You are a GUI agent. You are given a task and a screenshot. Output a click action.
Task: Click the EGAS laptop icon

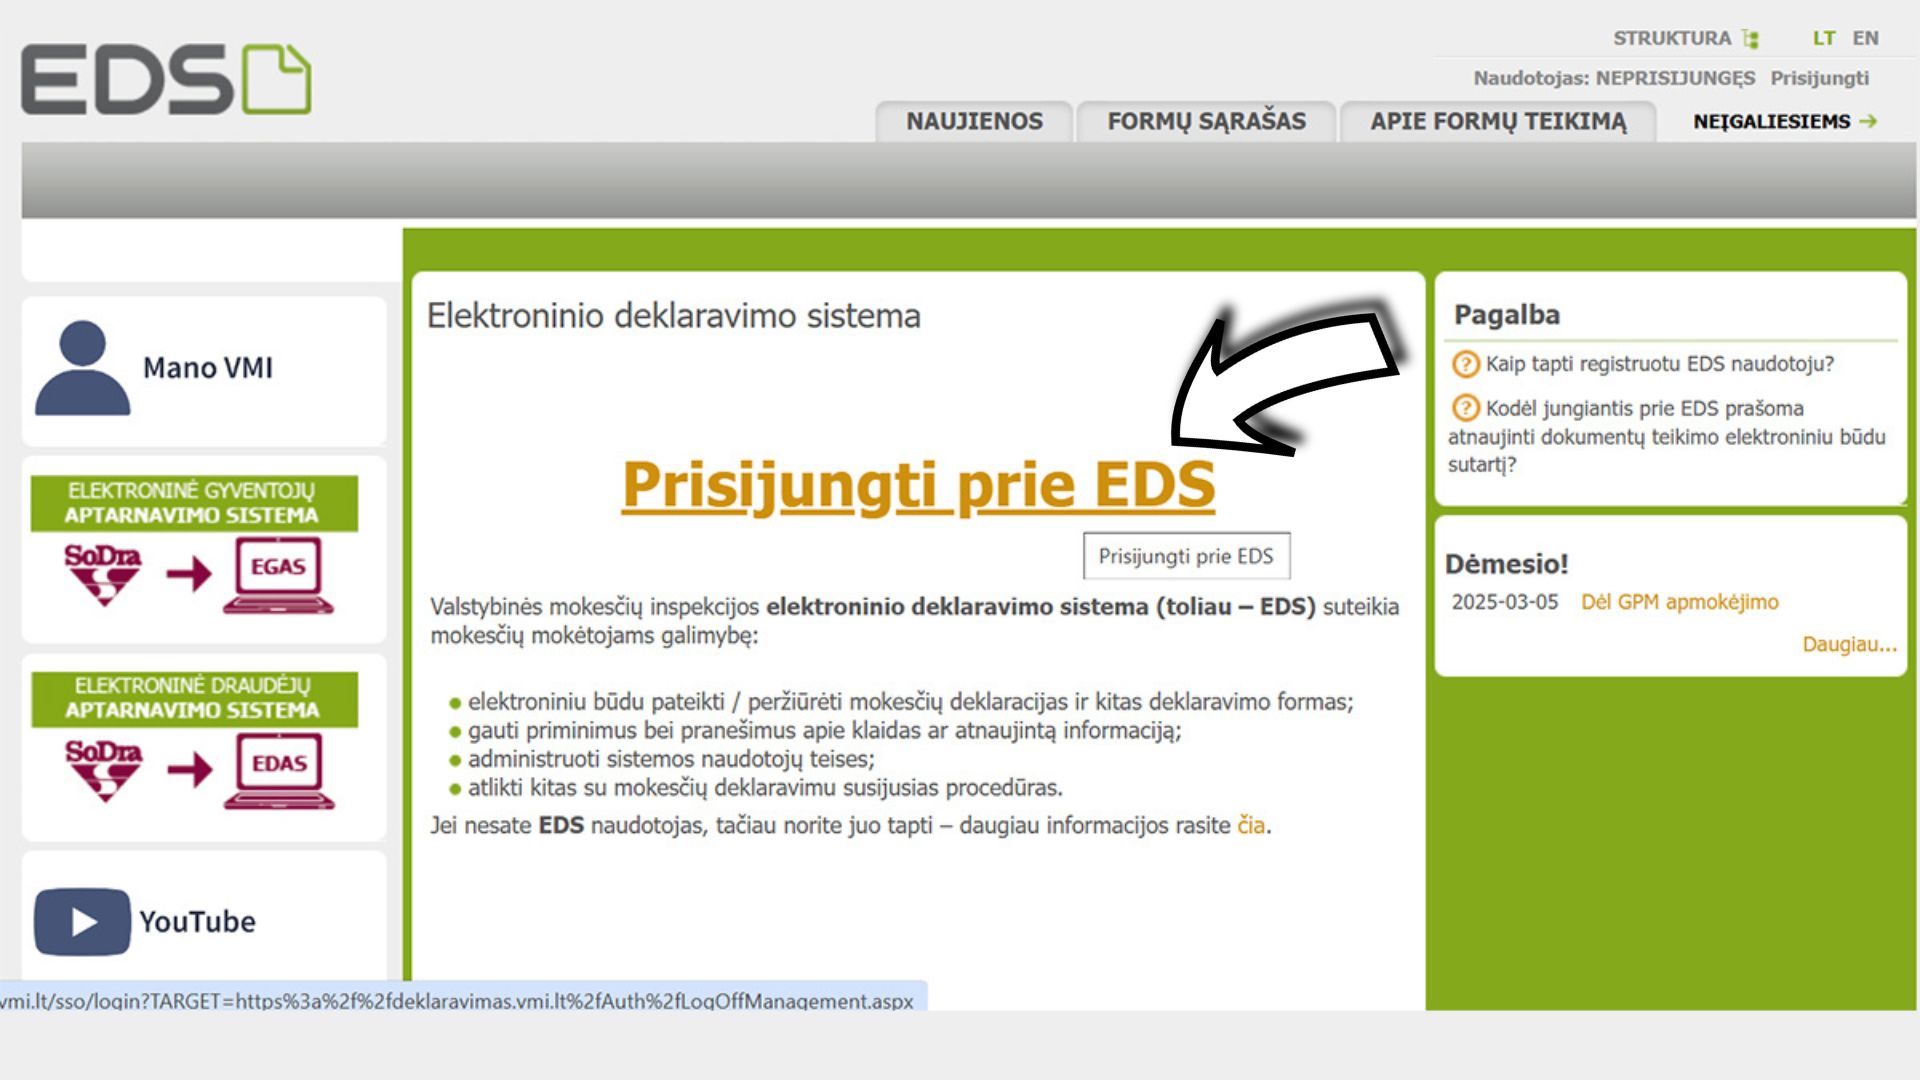coord(278,575)
